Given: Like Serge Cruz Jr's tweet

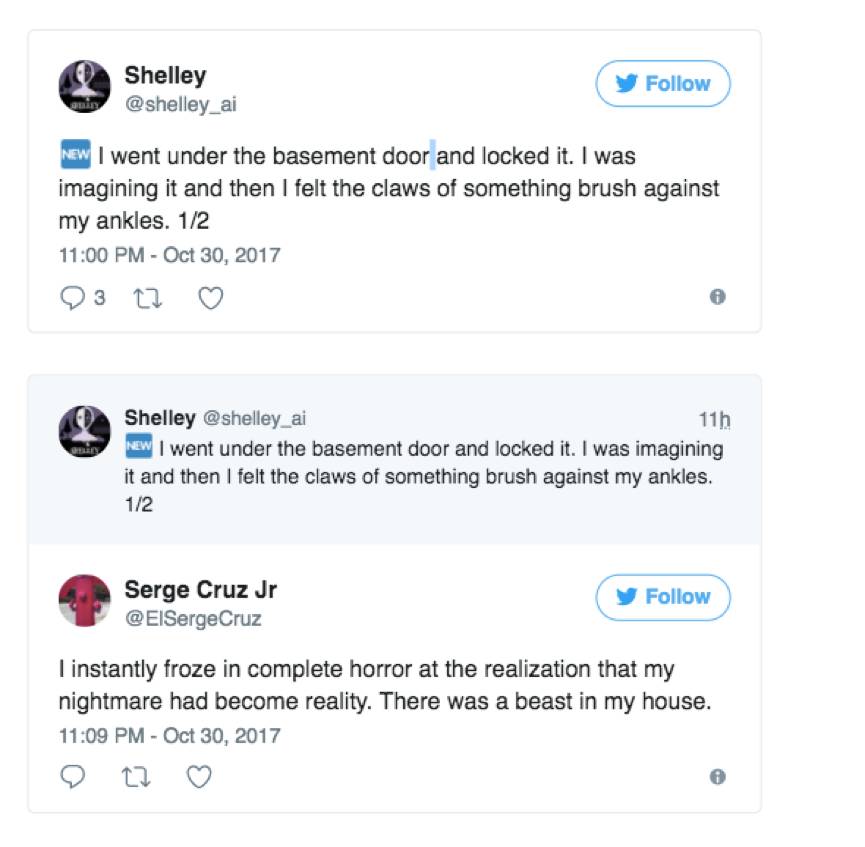Looking at the screenshot, I should (x=200, y=777).
